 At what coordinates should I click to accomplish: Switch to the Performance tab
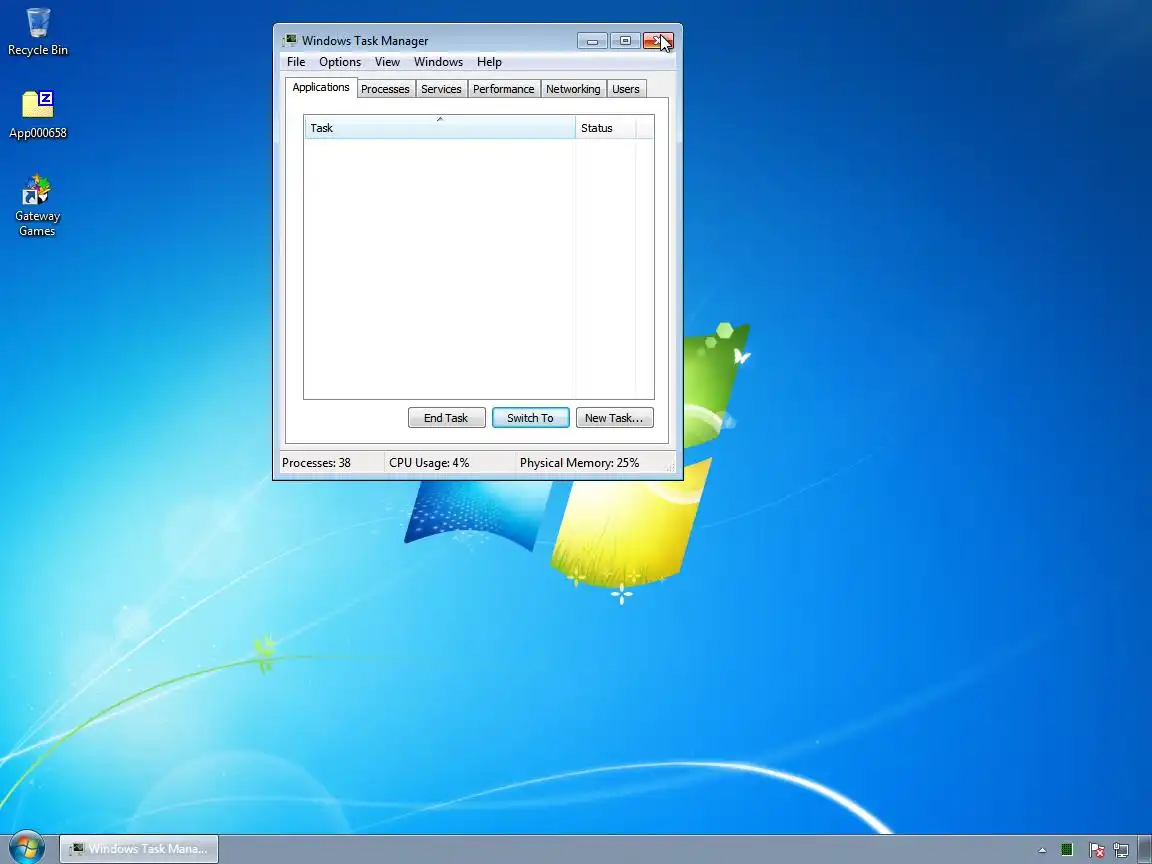tap(504, 89)
